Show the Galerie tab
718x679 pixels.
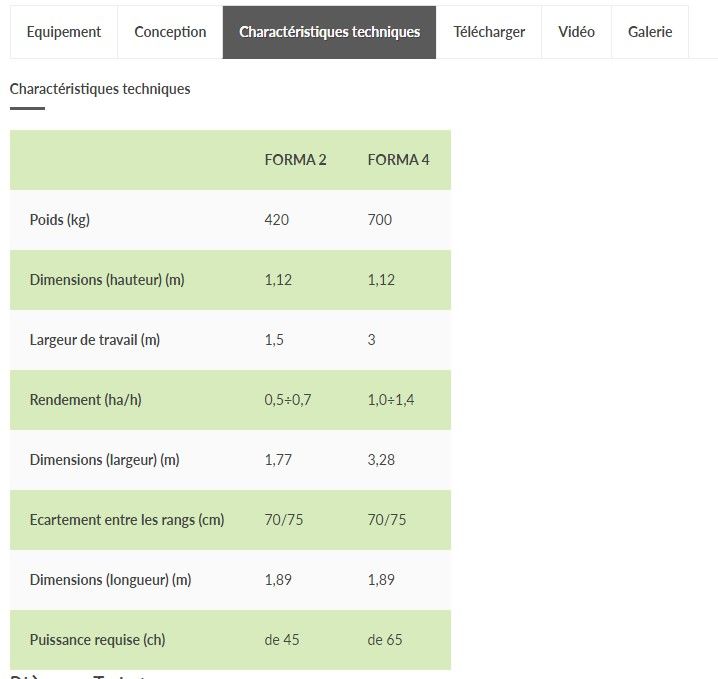[x=650, y=32]
